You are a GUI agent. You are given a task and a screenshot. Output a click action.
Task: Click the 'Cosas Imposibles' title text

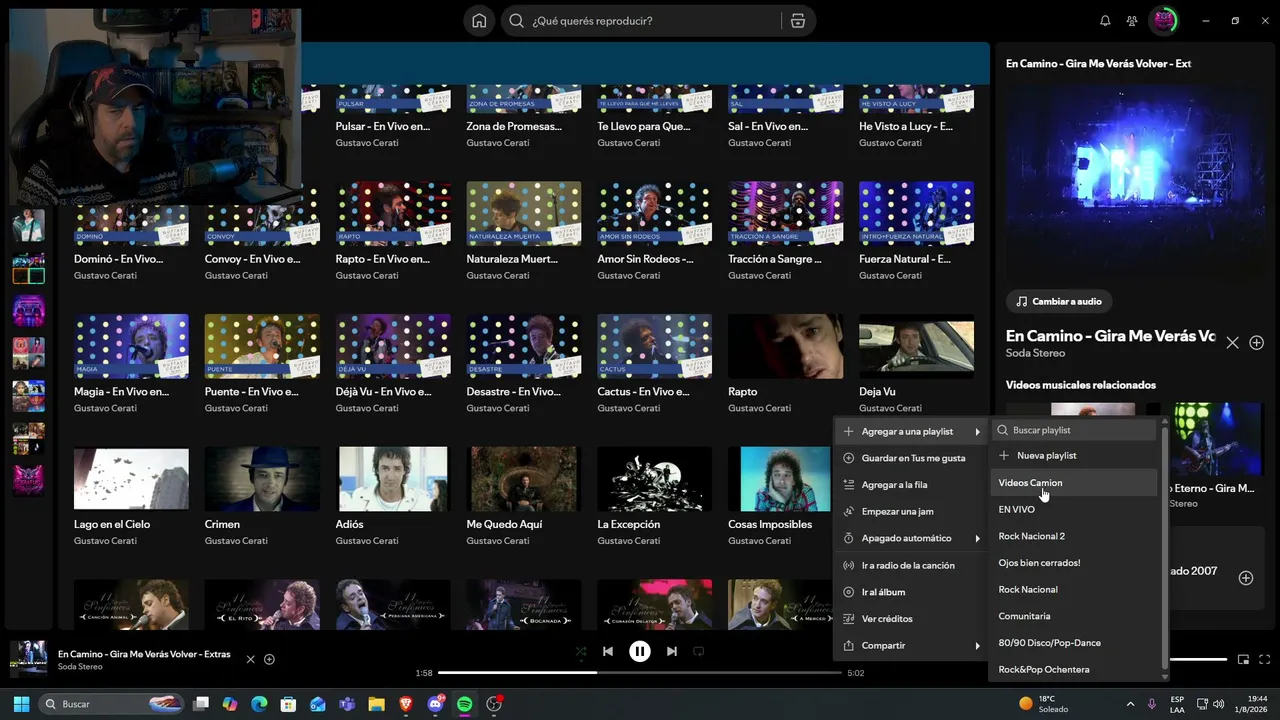coord(770,524)
